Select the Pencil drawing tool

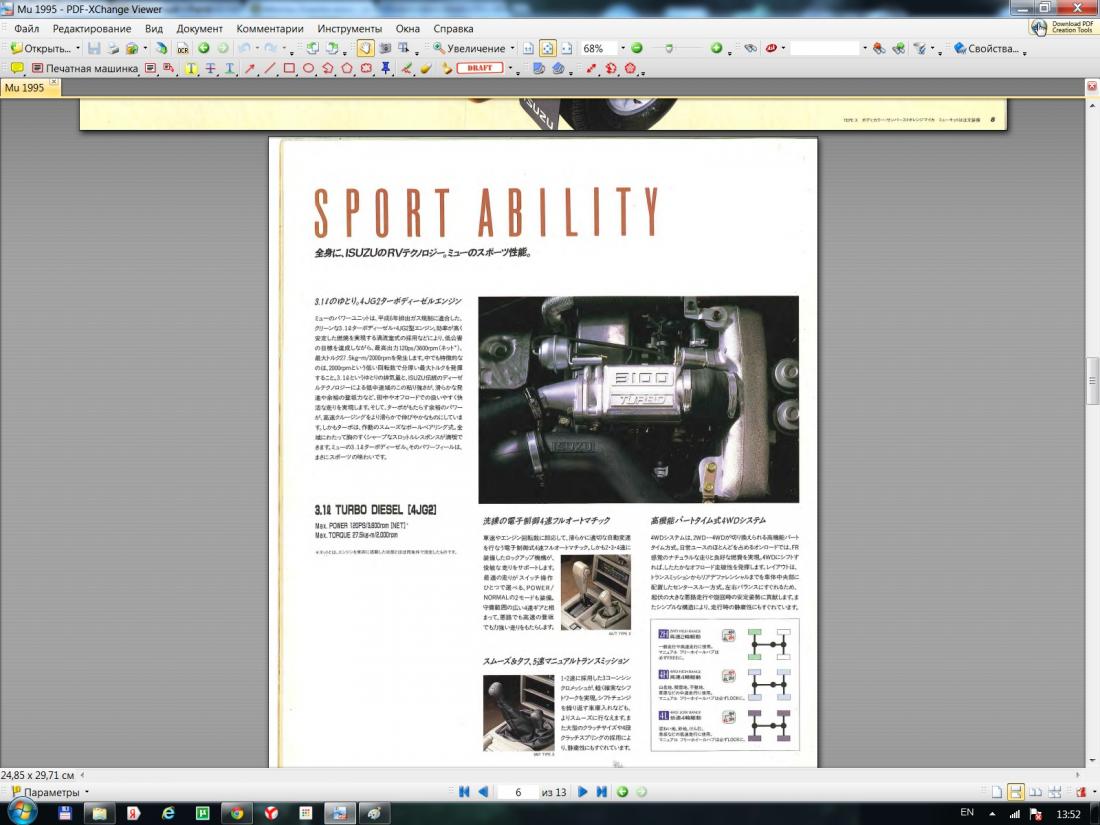[406, 68]
